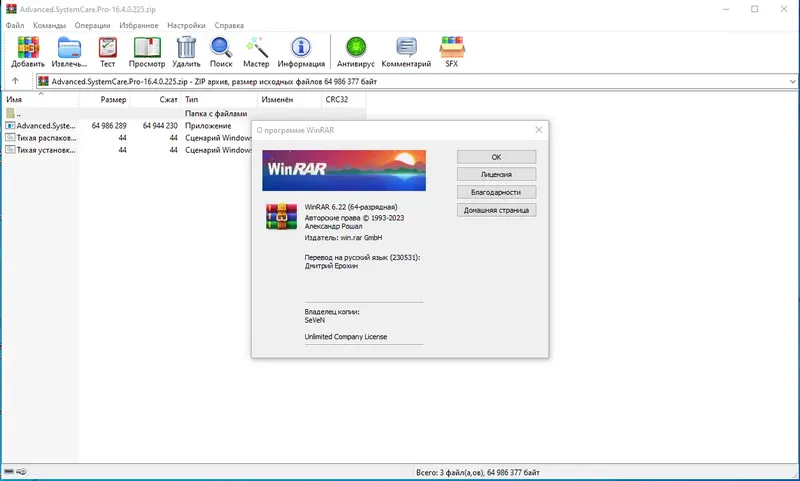Select the Тихая распаков... file name
This screenshot has width=800, height=481.
coord(46,138)
